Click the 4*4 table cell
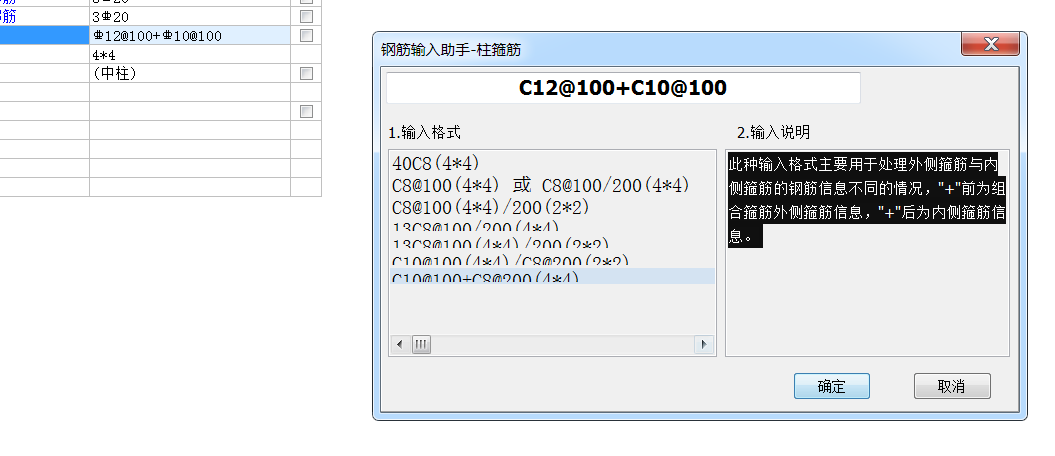Image resolution: width=1055 pixels, height=456 pixels. pyautogui.click(x=190, y=54)
